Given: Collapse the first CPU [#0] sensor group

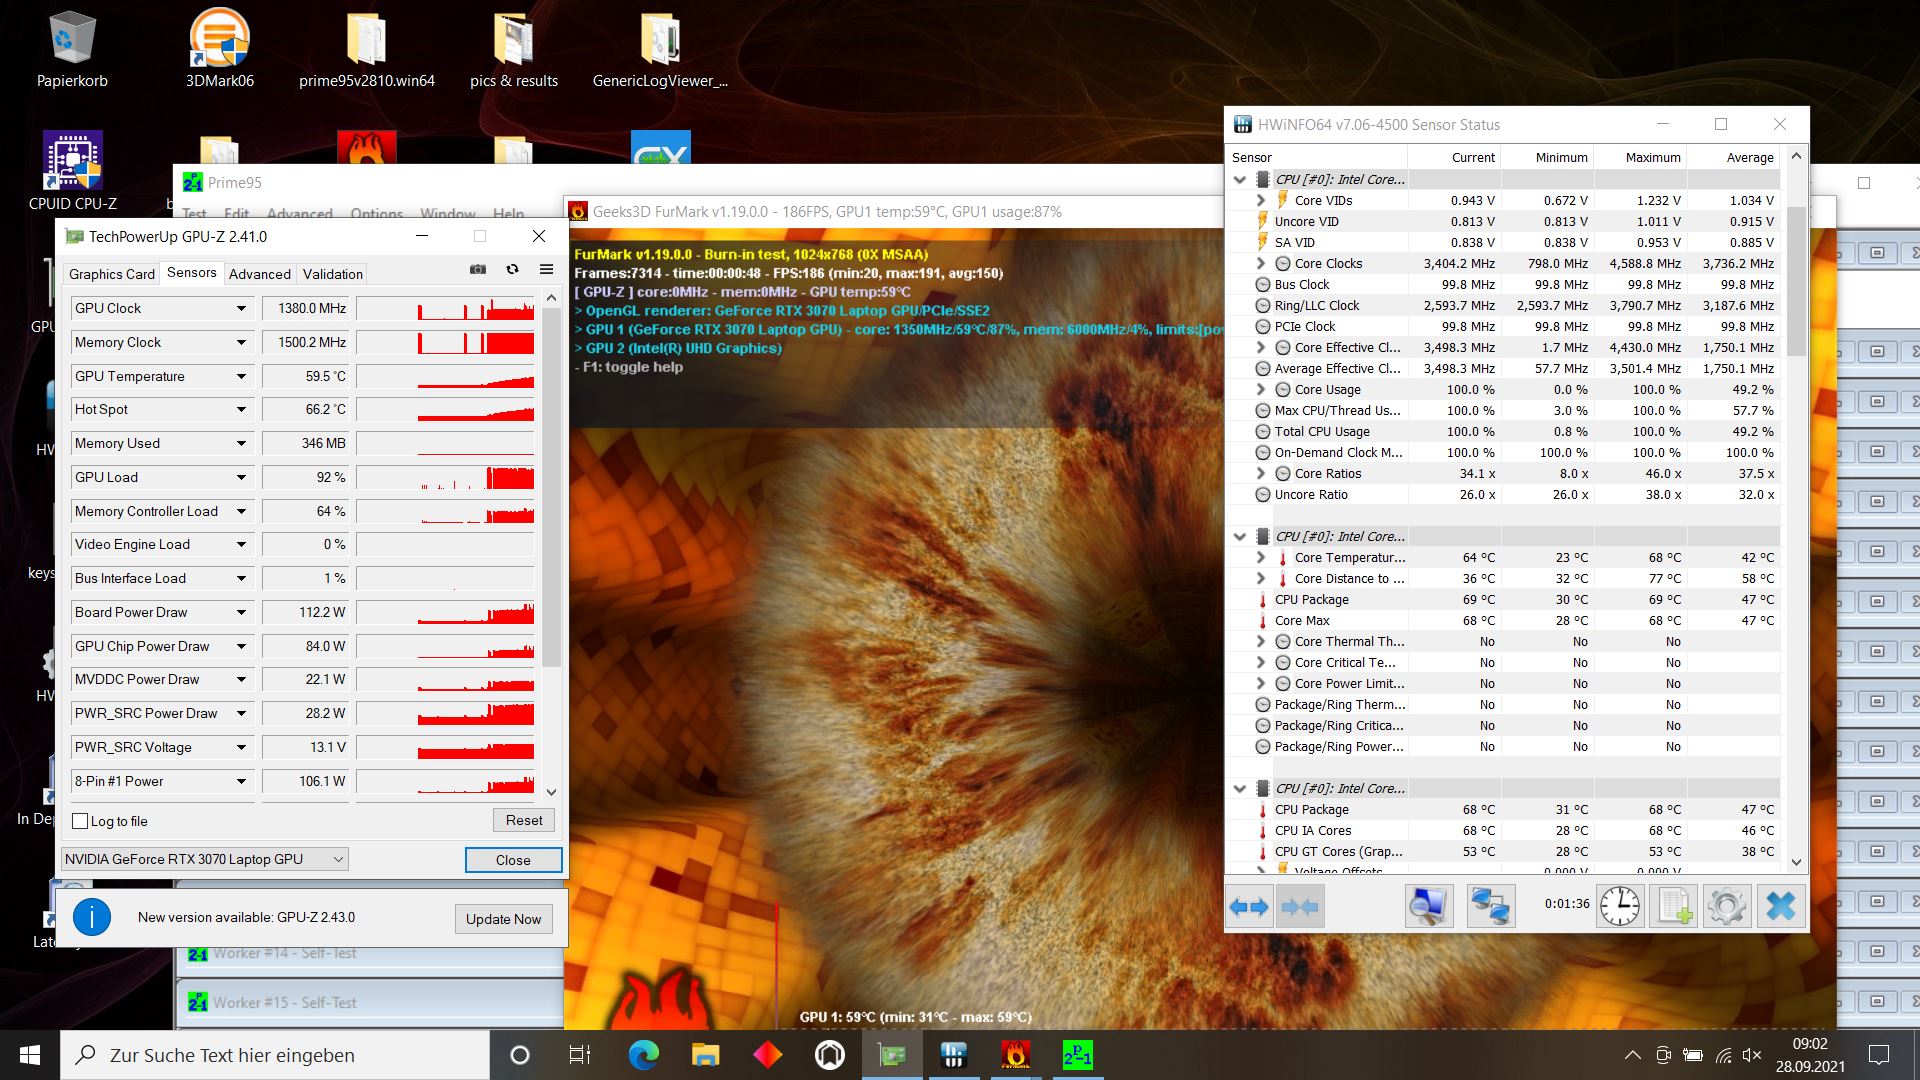Looking at the screenshot, I should coord(1240,180).
